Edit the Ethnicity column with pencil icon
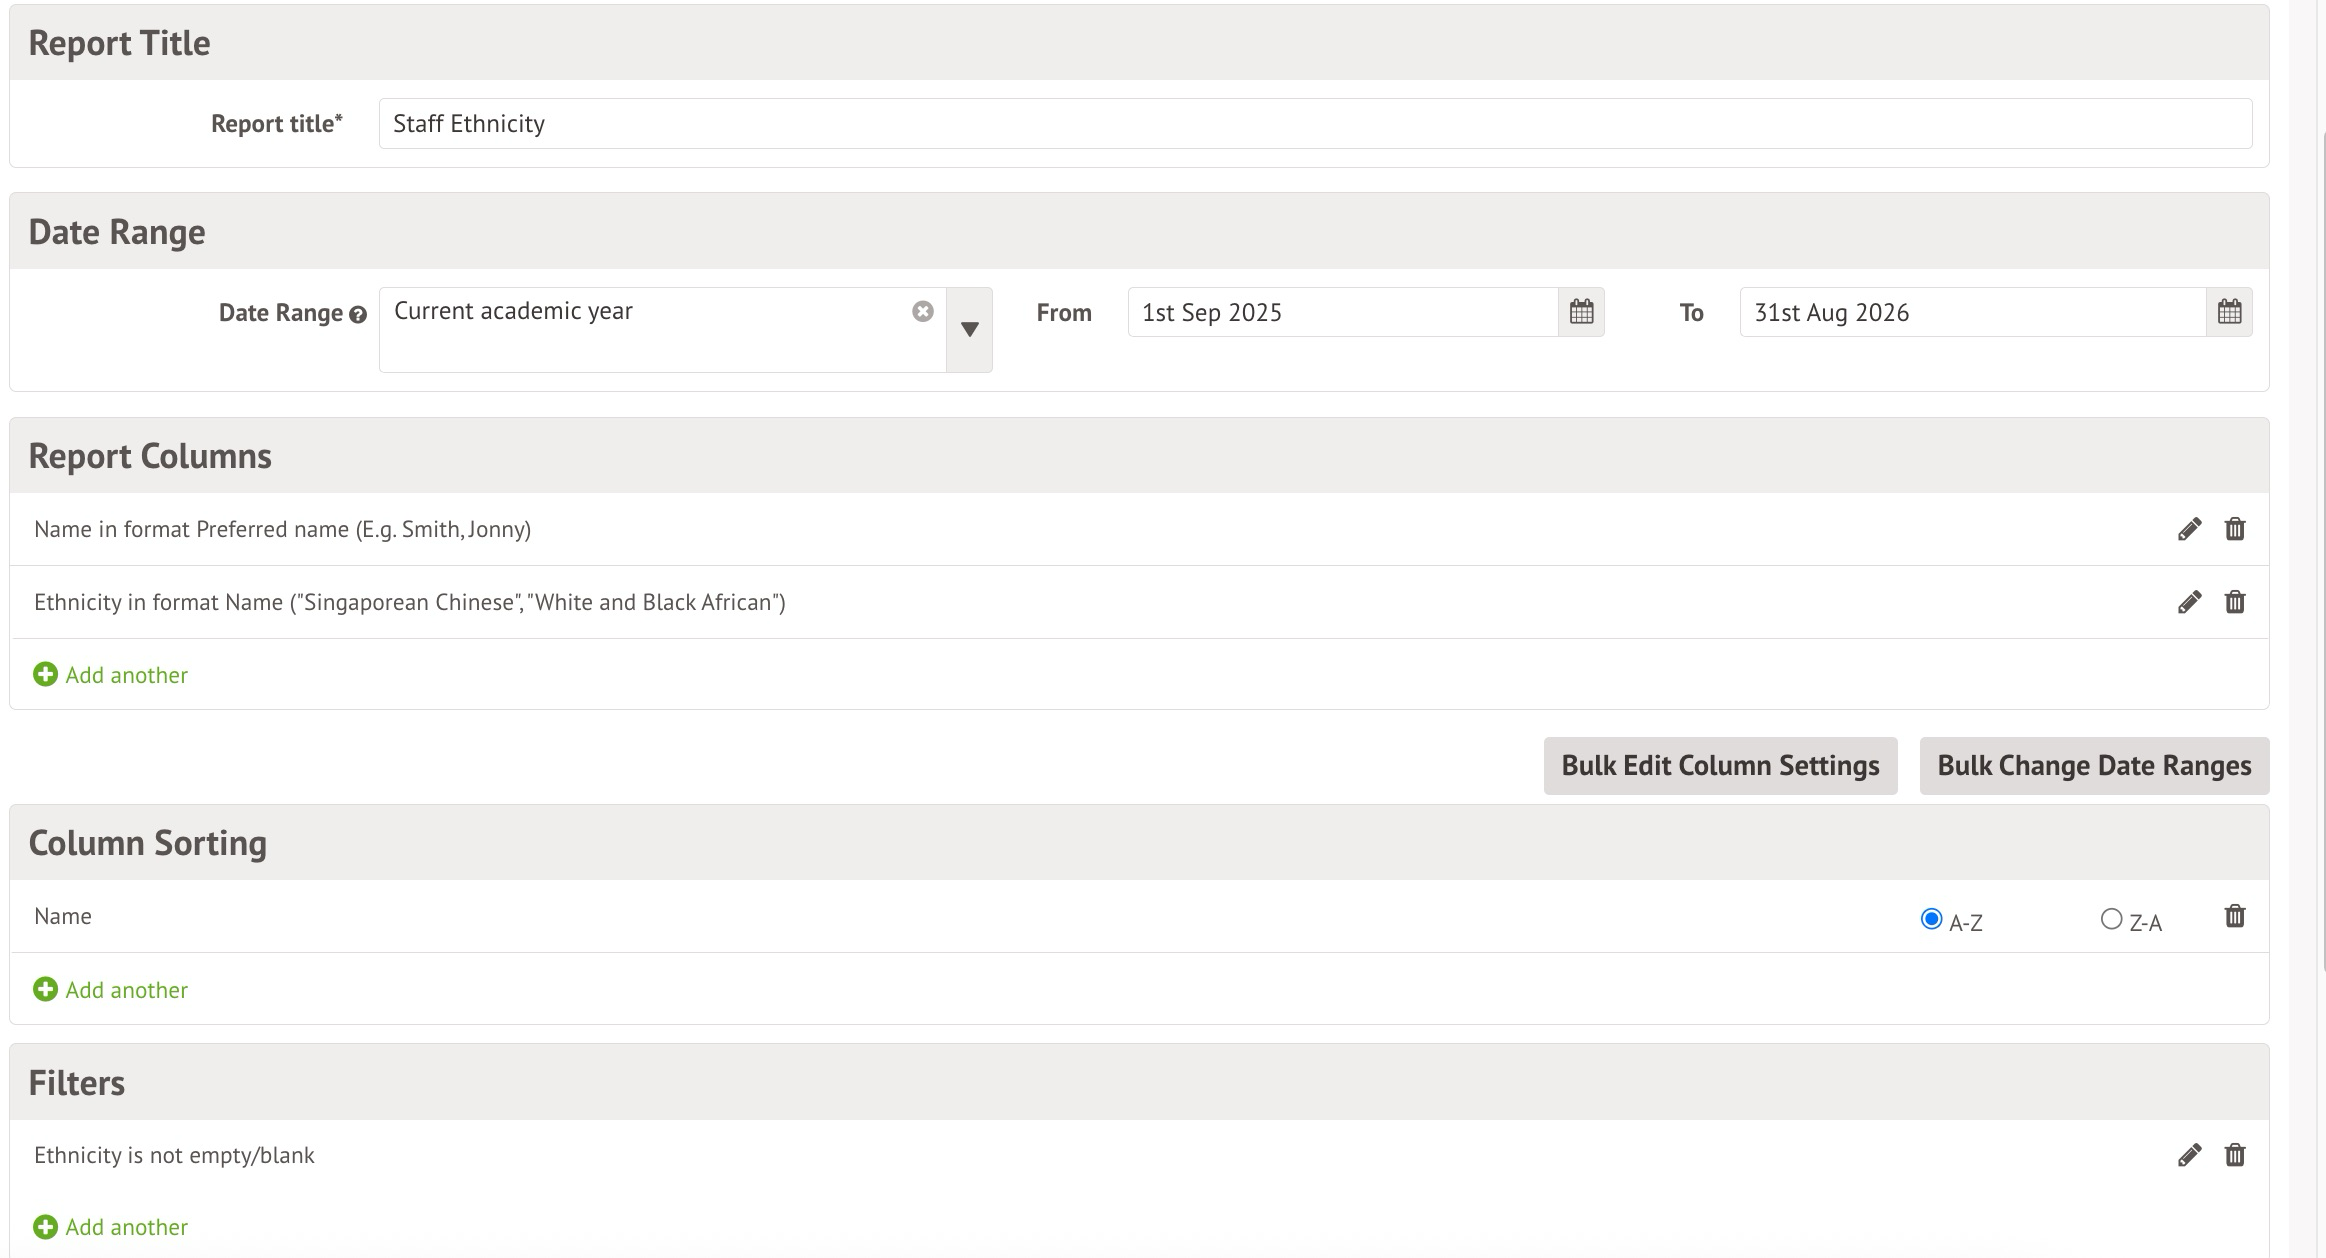The height and width of the screenshot is (1258, 2326). pos(2189,602)
